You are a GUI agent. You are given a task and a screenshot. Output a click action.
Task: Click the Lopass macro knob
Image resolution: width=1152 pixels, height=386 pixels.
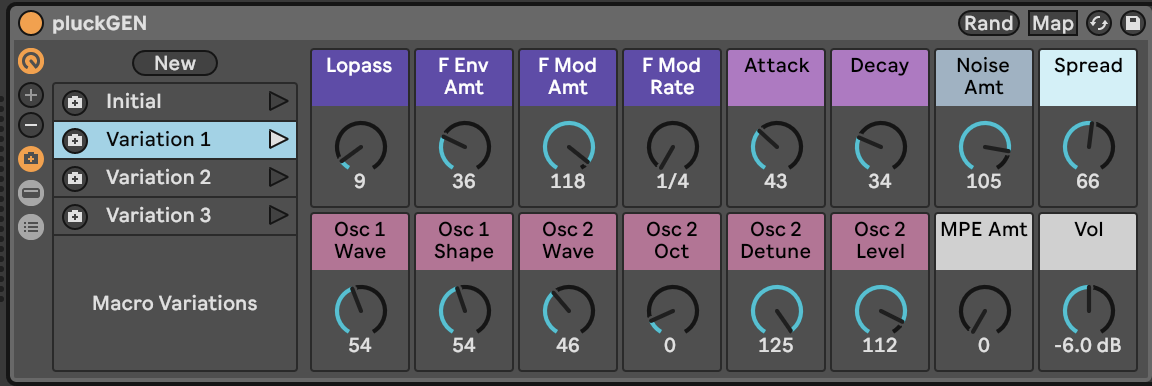tap(360, 146)
